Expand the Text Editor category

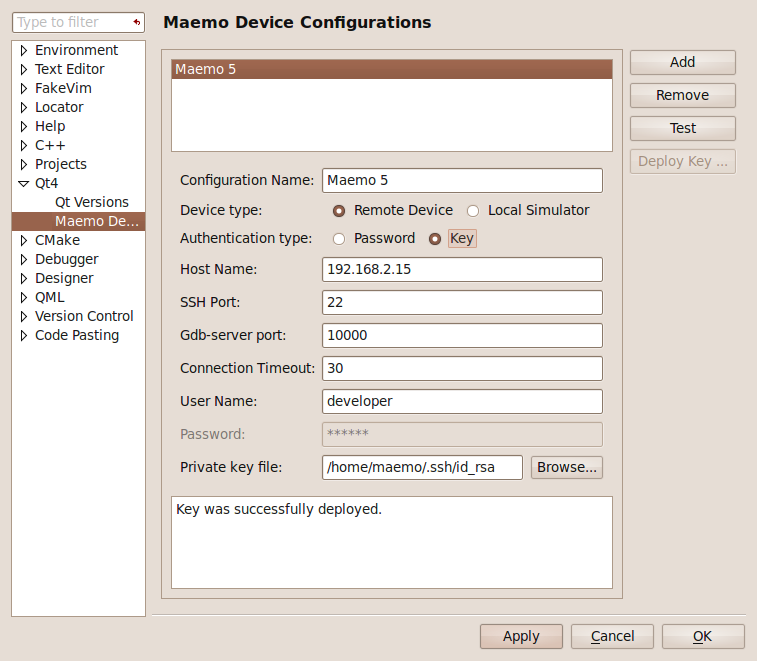(24, 70)
